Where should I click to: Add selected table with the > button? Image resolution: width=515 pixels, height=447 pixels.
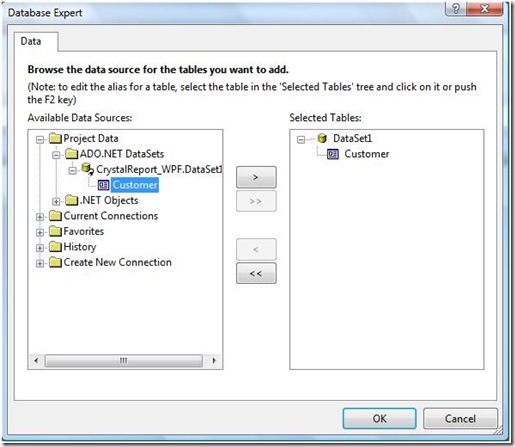(x=256, y=177)
